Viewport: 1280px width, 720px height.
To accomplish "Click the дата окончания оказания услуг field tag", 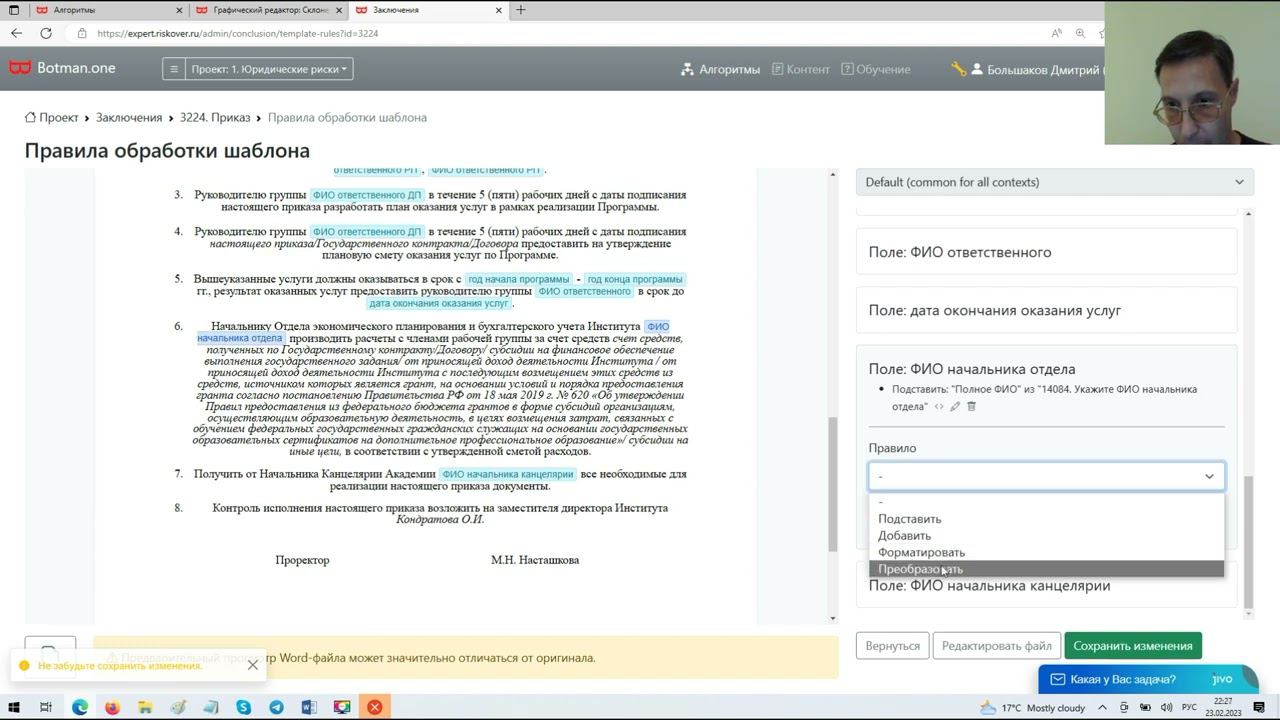I will (439, 303).
